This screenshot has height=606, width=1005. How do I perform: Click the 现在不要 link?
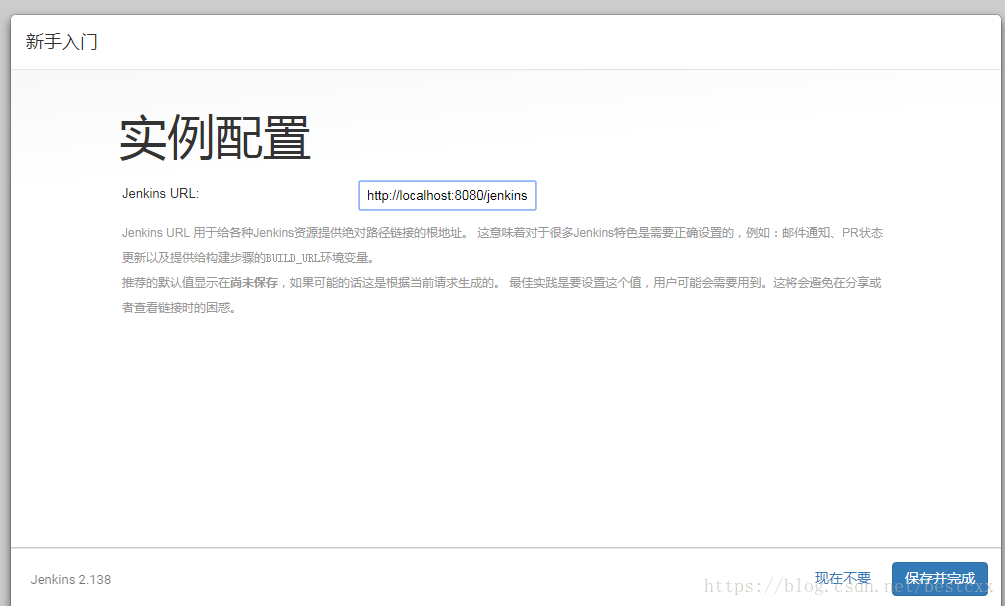[x=843, y=578]
